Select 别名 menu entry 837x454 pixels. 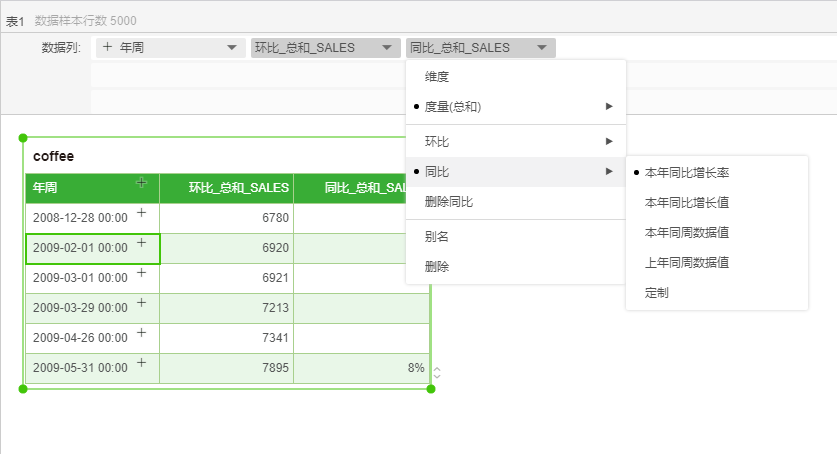coord(437,237)
